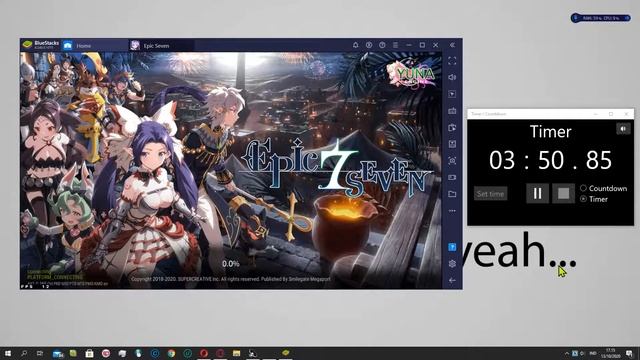
Task: Toggle BlueStacks fullscreen icon in sidebar
Action: [x=452, y=61]
